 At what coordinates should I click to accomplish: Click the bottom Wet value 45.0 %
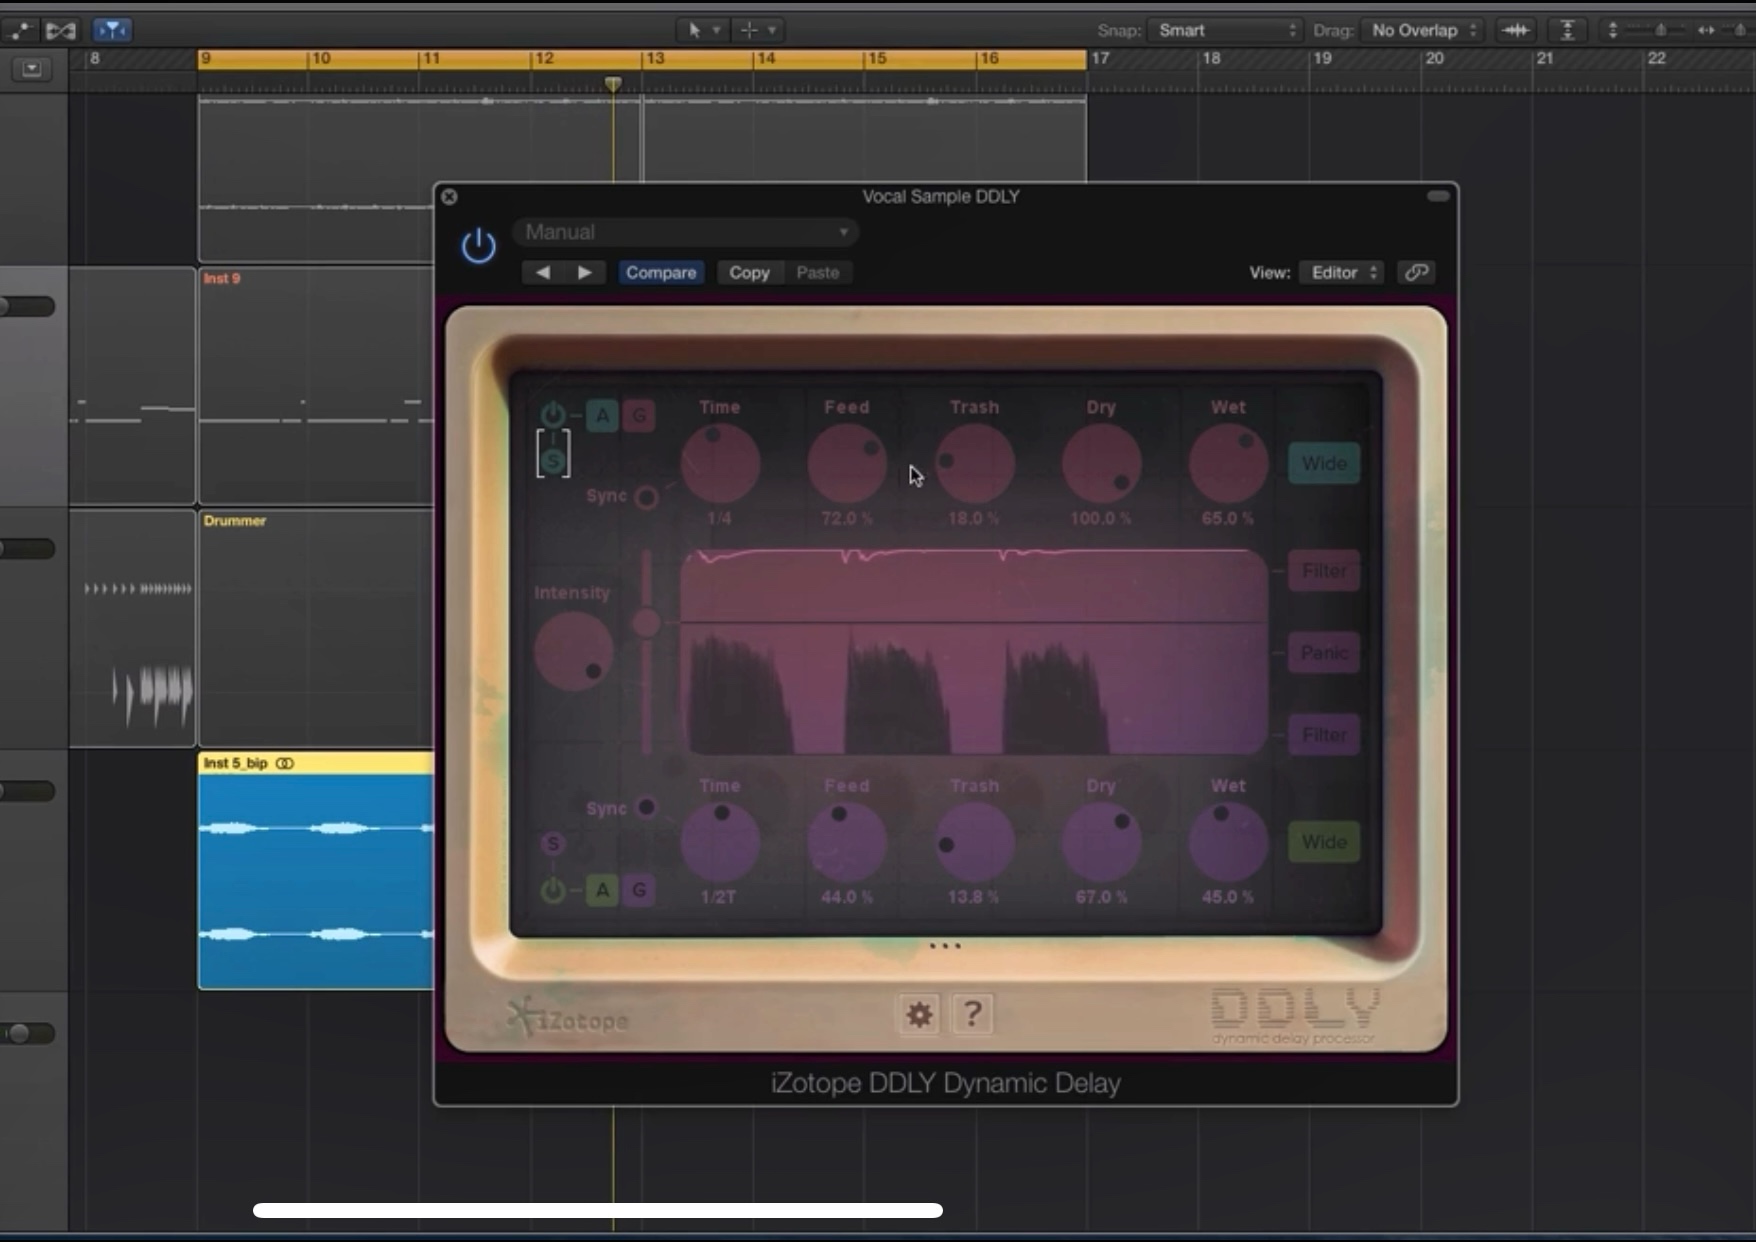(1228, 897)
